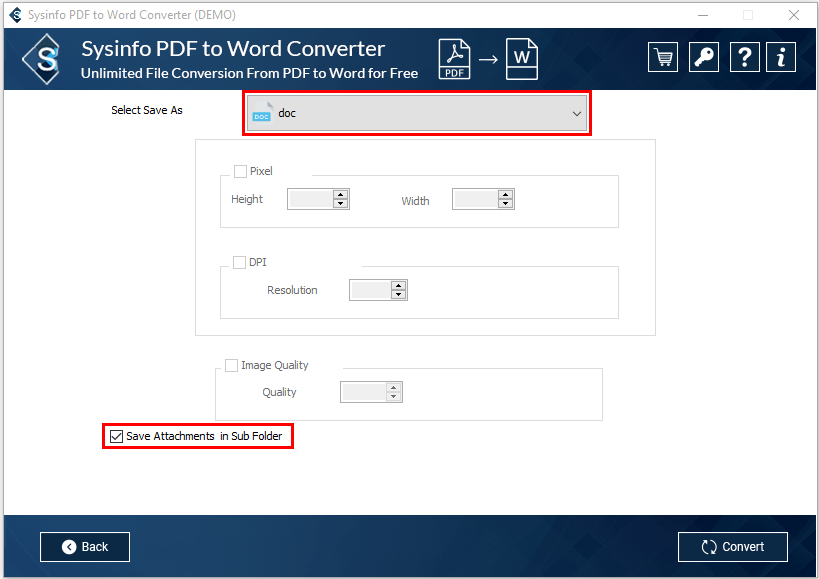819x579 pixels.
Task: Click the Word document icon in header
Action: [521, 58]
